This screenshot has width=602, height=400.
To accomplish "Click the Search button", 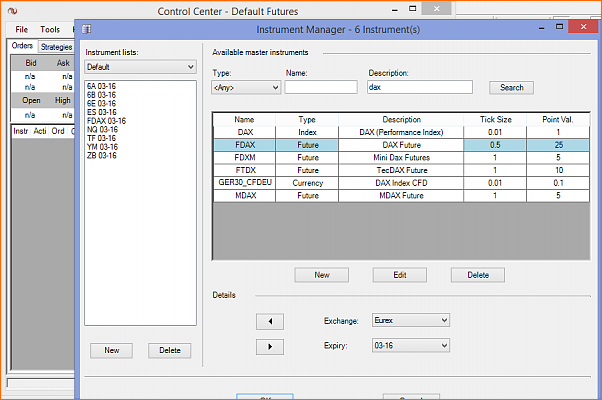I will 511,88.
